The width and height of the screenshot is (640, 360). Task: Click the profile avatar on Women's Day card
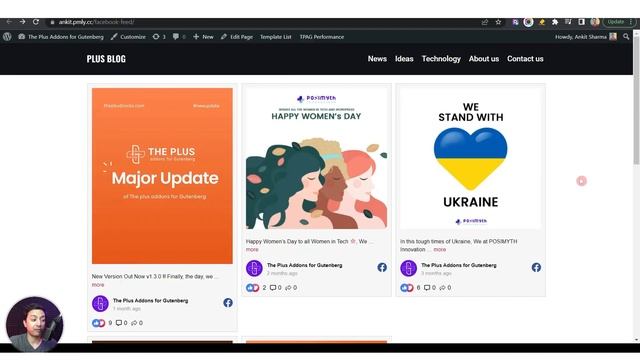254,269
